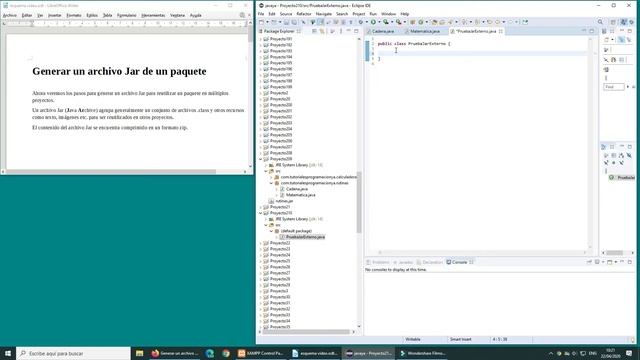Open the Herramientas menu in LibreOffice Writer
Image resolution: width=640 pixels, height=360 pixels.
coord(153,15)
